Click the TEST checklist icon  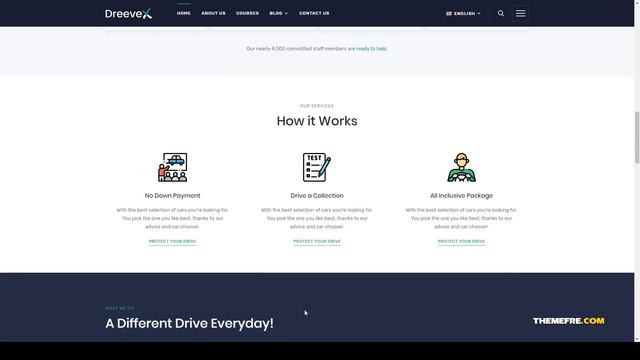[x=317, y=167]
